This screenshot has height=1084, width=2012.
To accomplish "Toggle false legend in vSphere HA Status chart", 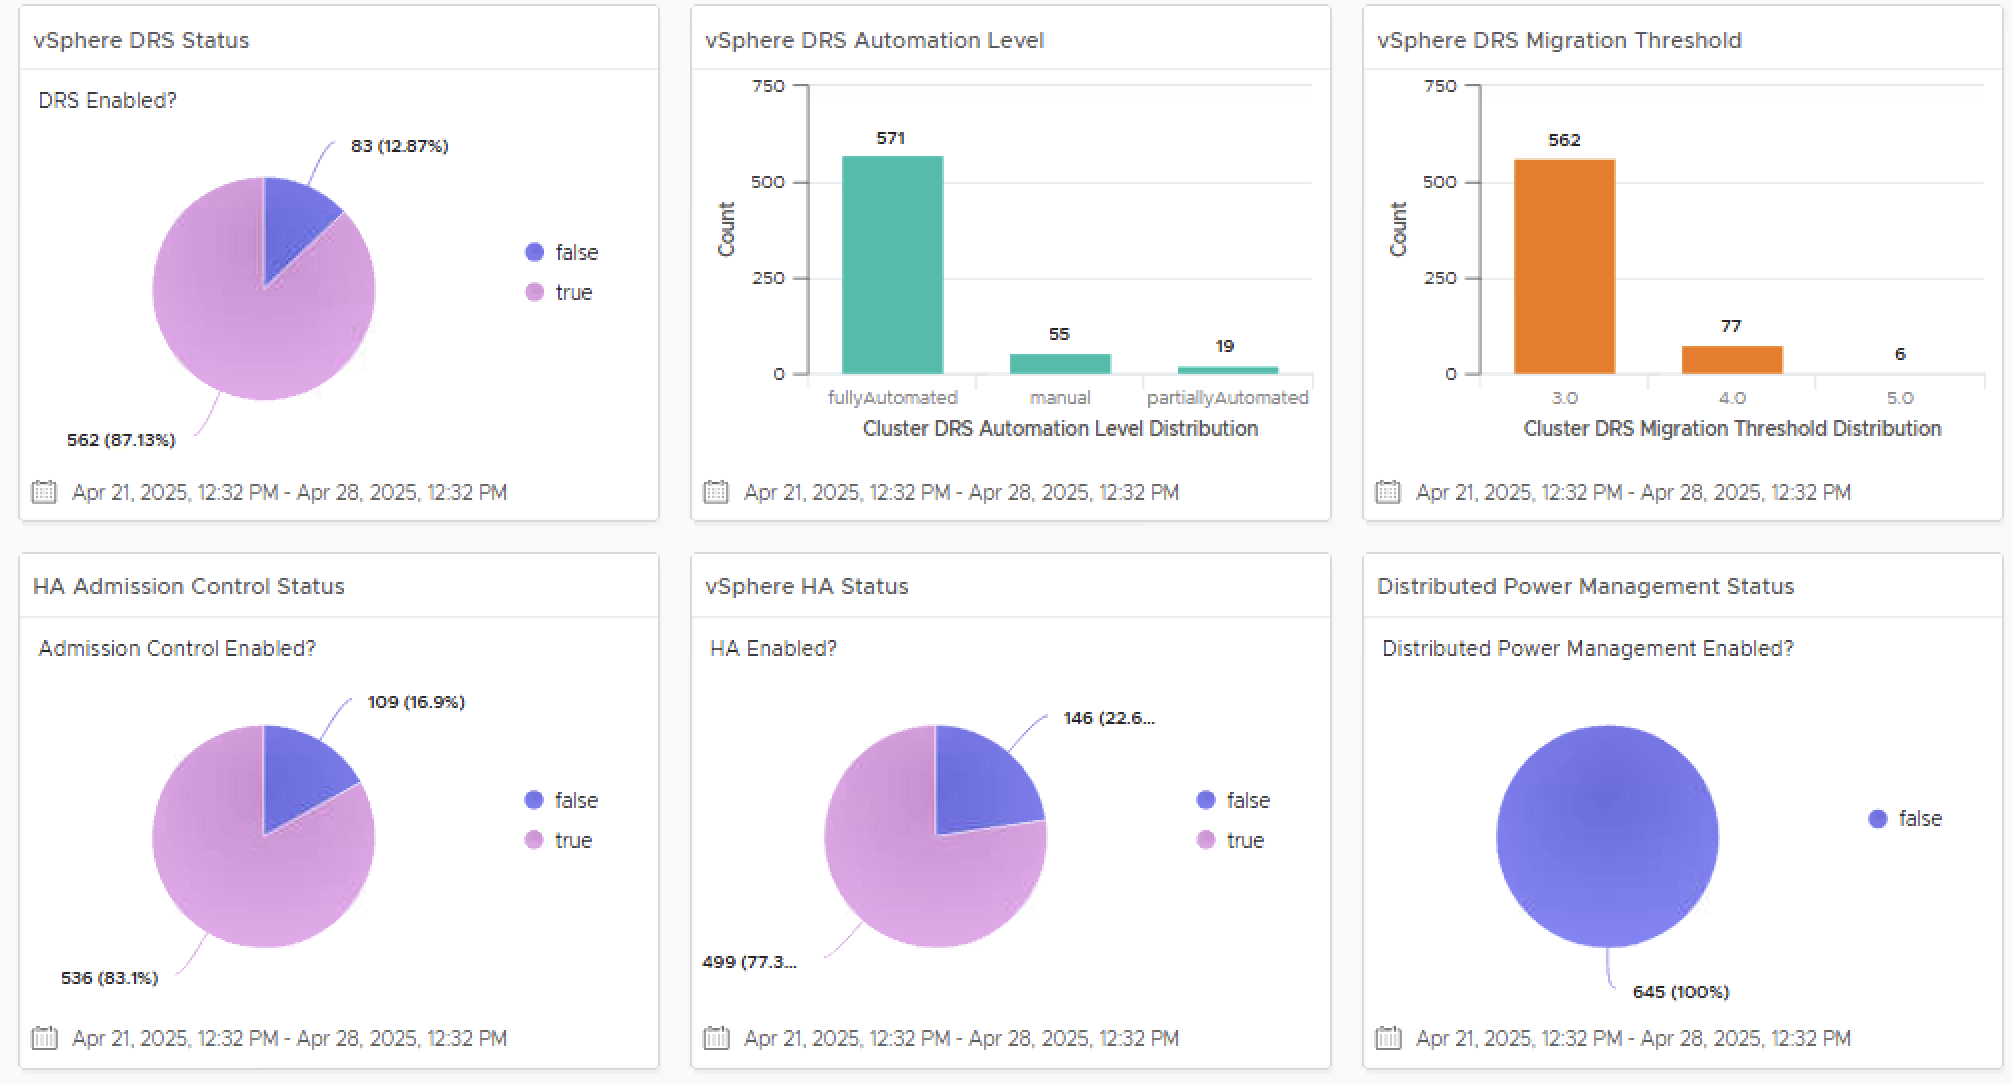I will pyautogui.click(x=1234, y=800).
